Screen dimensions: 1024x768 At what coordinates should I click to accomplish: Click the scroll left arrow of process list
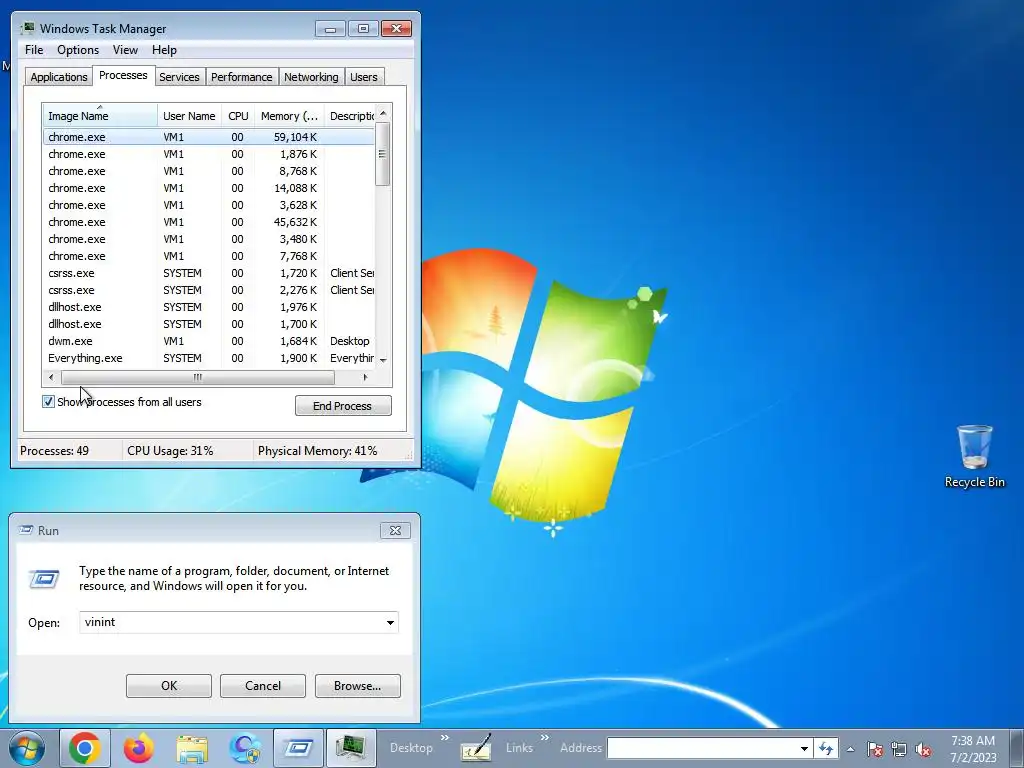(52, 377)
